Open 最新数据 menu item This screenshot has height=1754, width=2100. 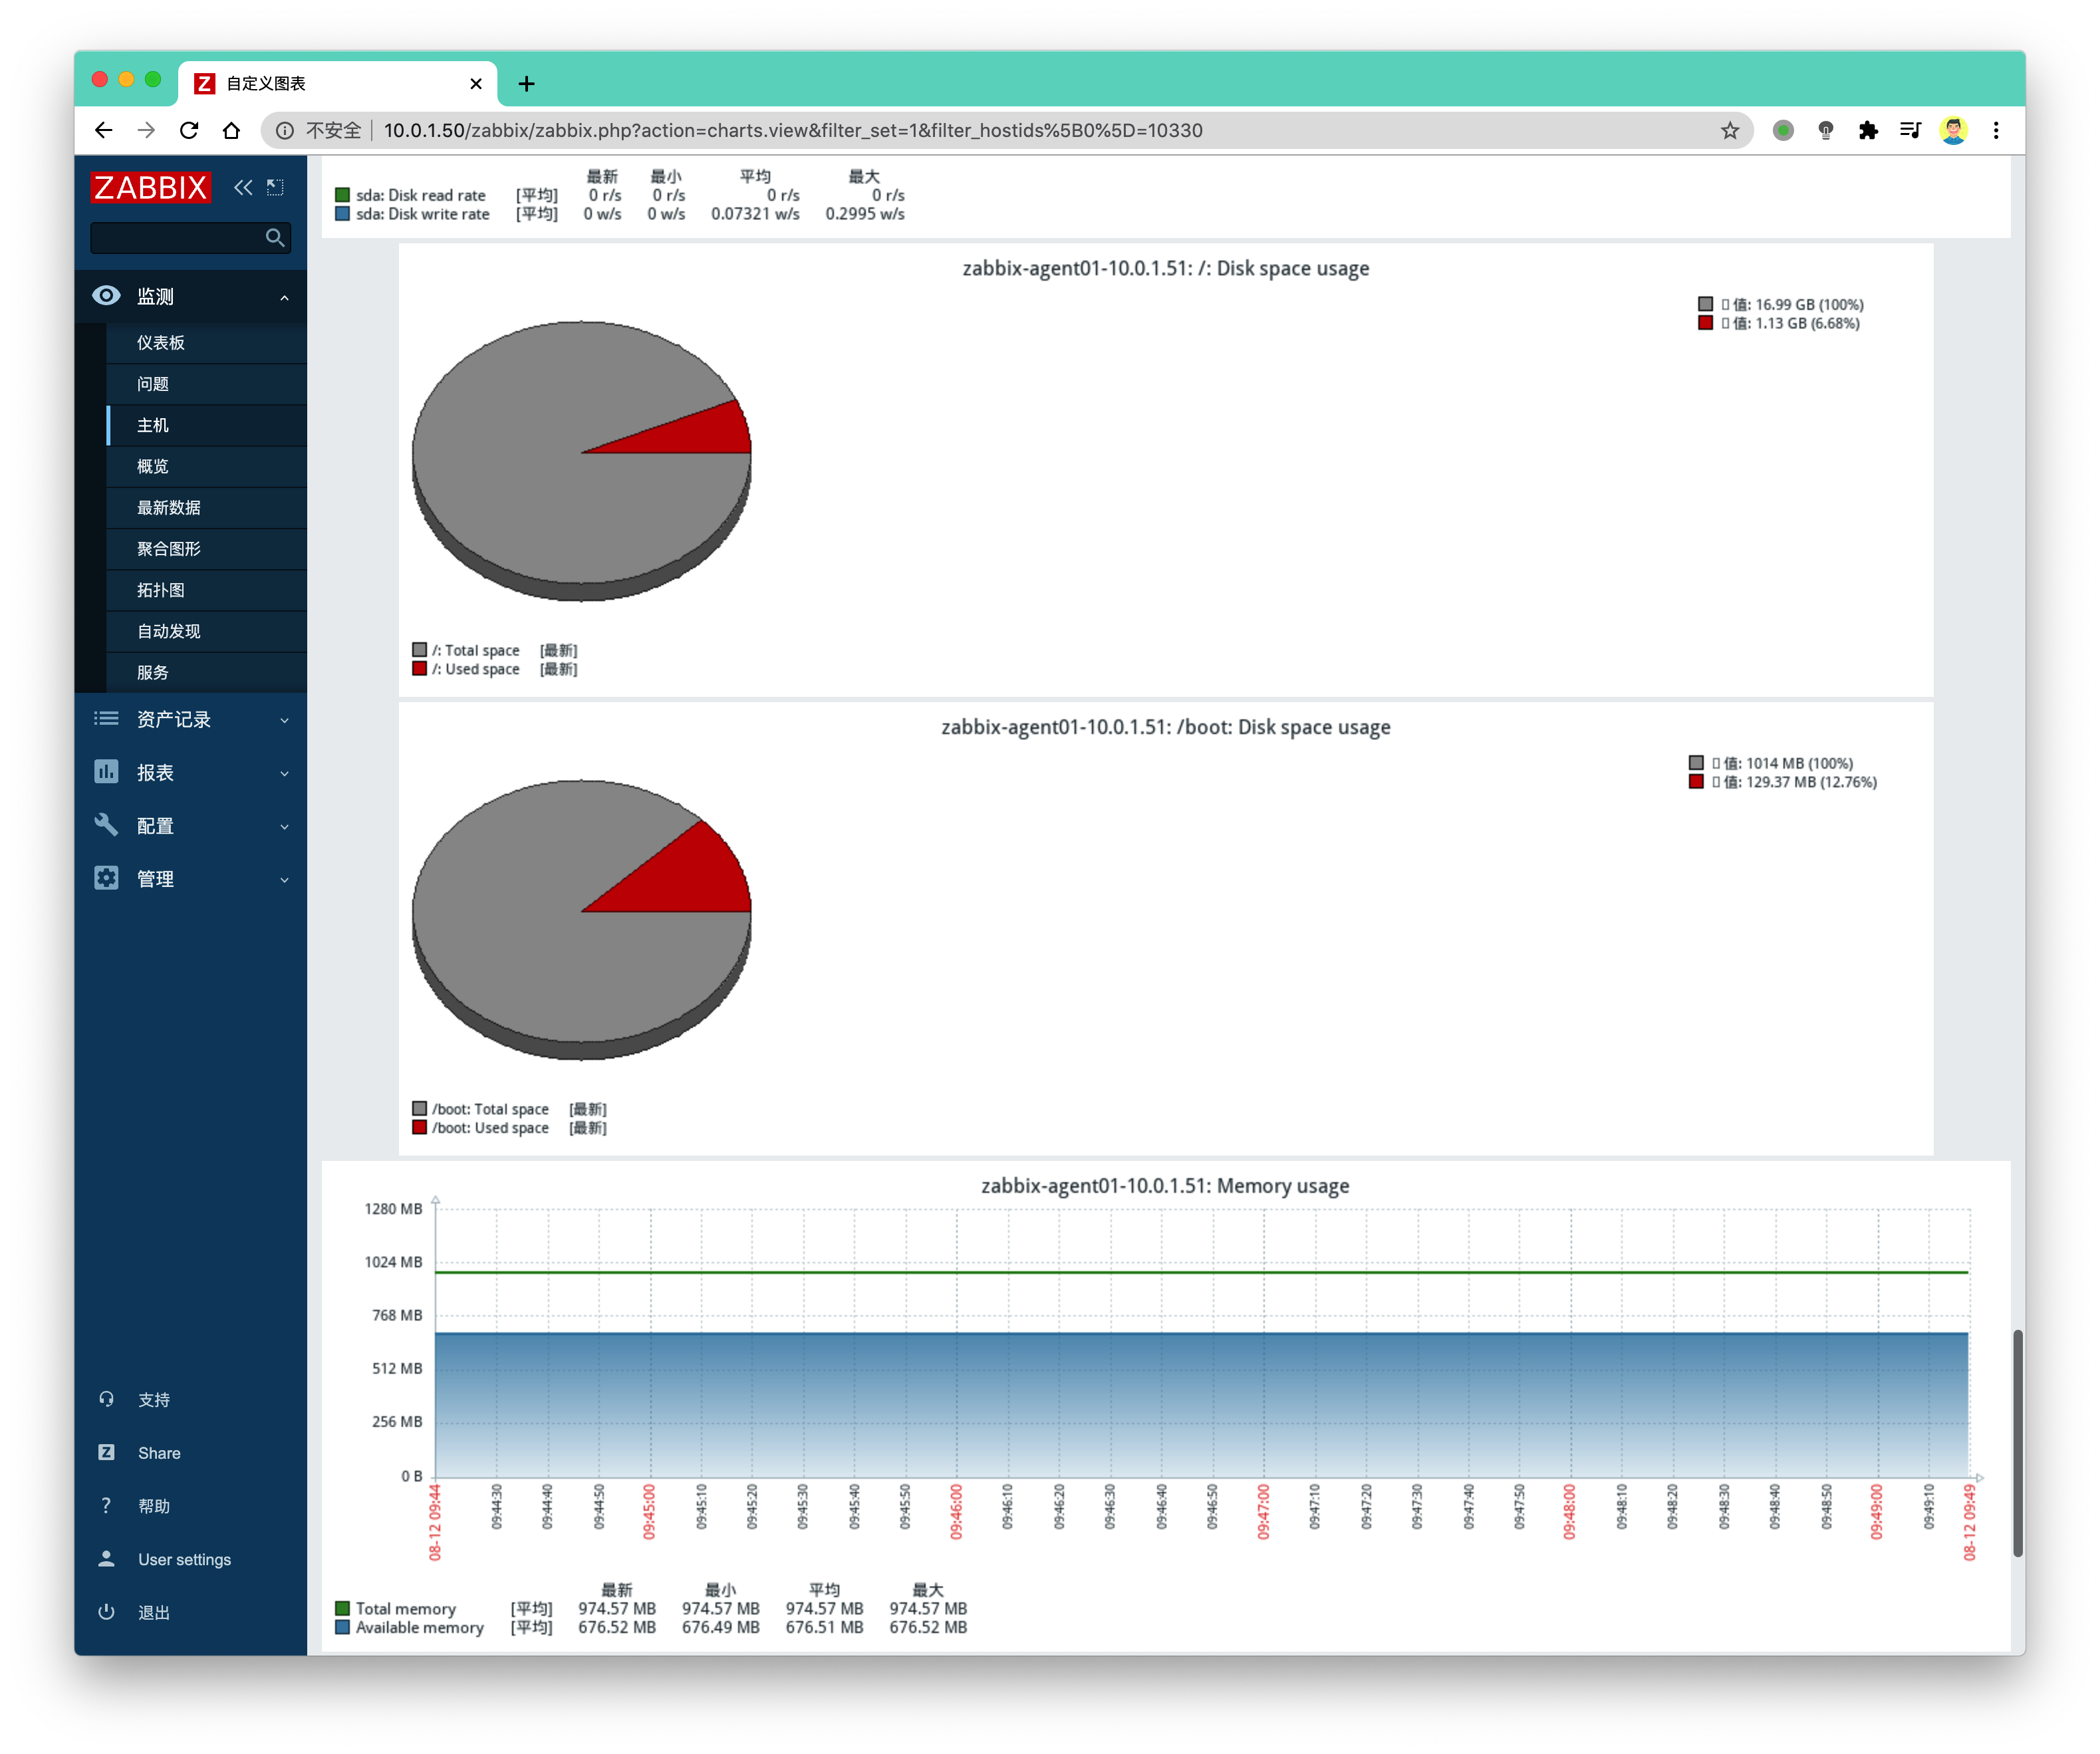click(206, 508)
